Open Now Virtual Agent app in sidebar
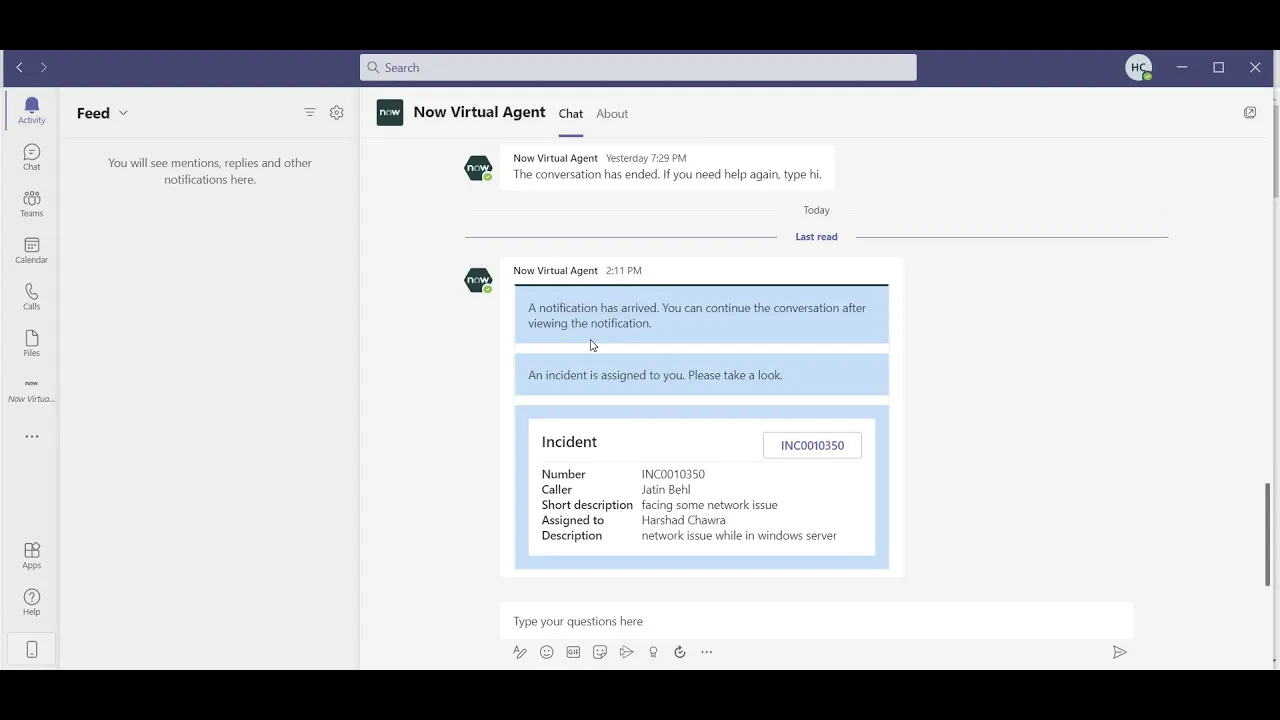The width and height of the screenshot is (1280, 720). (x=31, y=390)
